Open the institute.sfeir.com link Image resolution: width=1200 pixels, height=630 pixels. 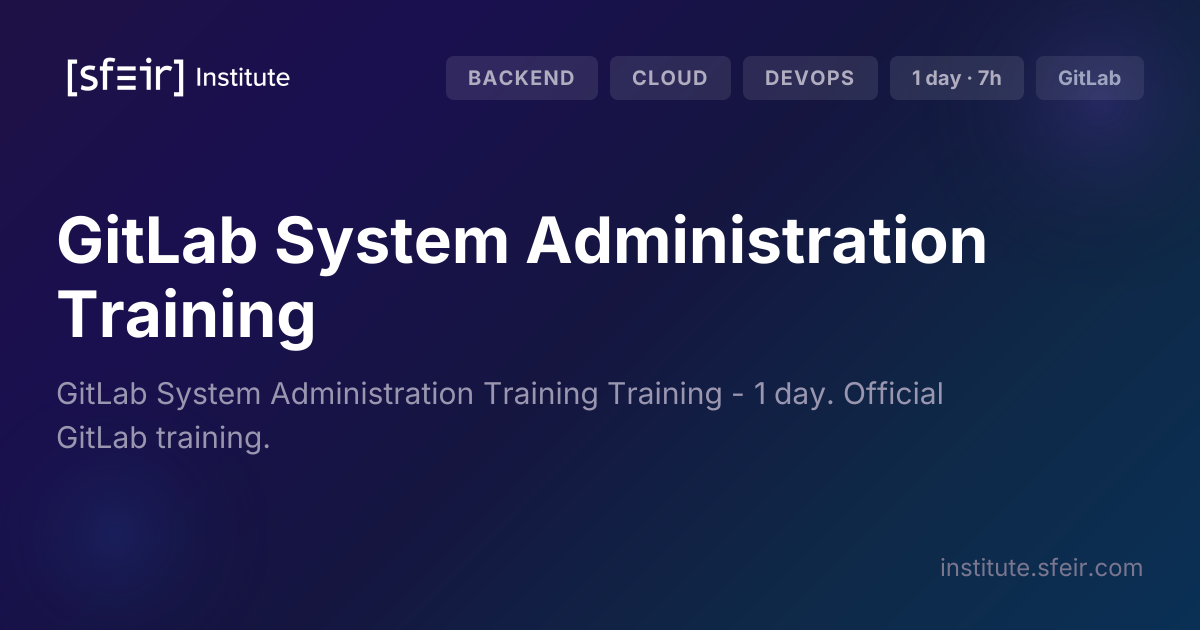(x=1041, y=568)
